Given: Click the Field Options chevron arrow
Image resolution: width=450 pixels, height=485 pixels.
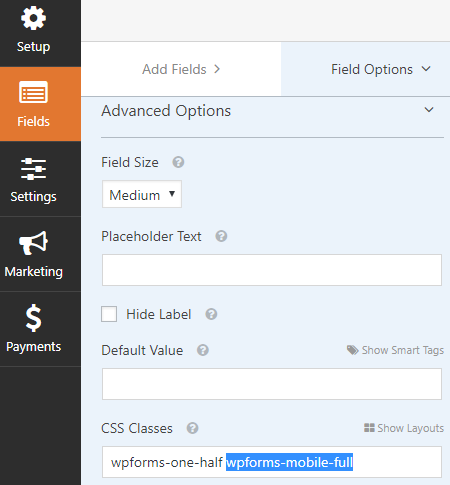Looking at the screenshot, I should (426, 69).
